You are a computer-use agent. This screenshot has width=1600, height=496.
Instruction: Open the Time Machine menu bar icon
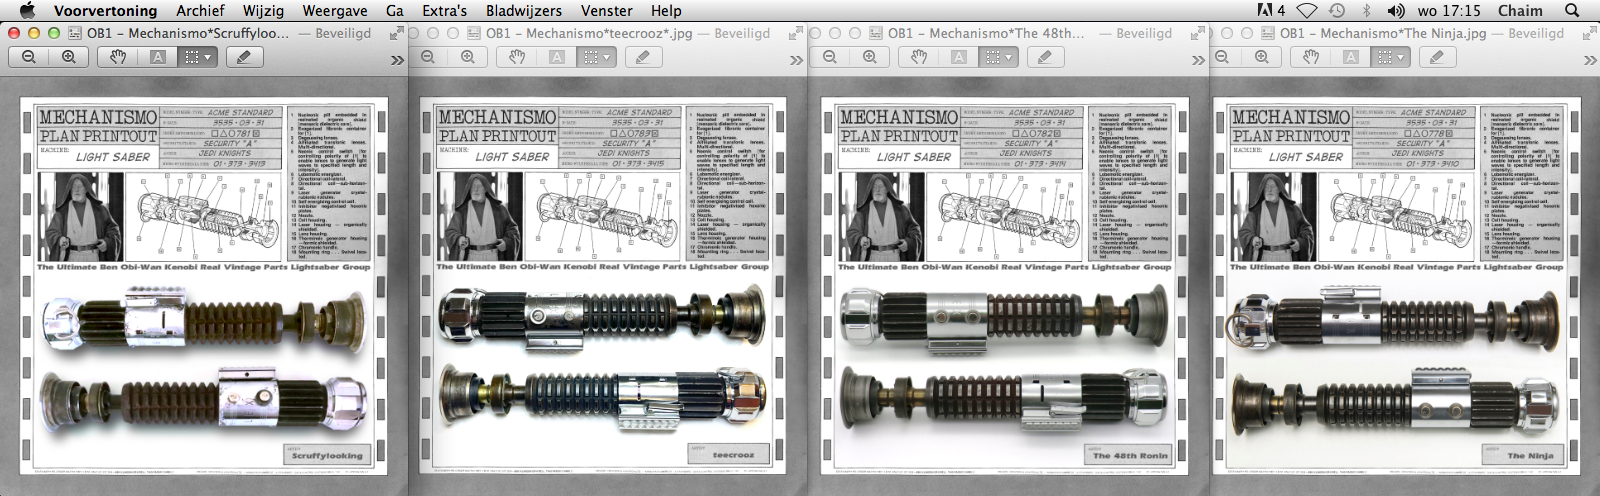click(1337, 10)
